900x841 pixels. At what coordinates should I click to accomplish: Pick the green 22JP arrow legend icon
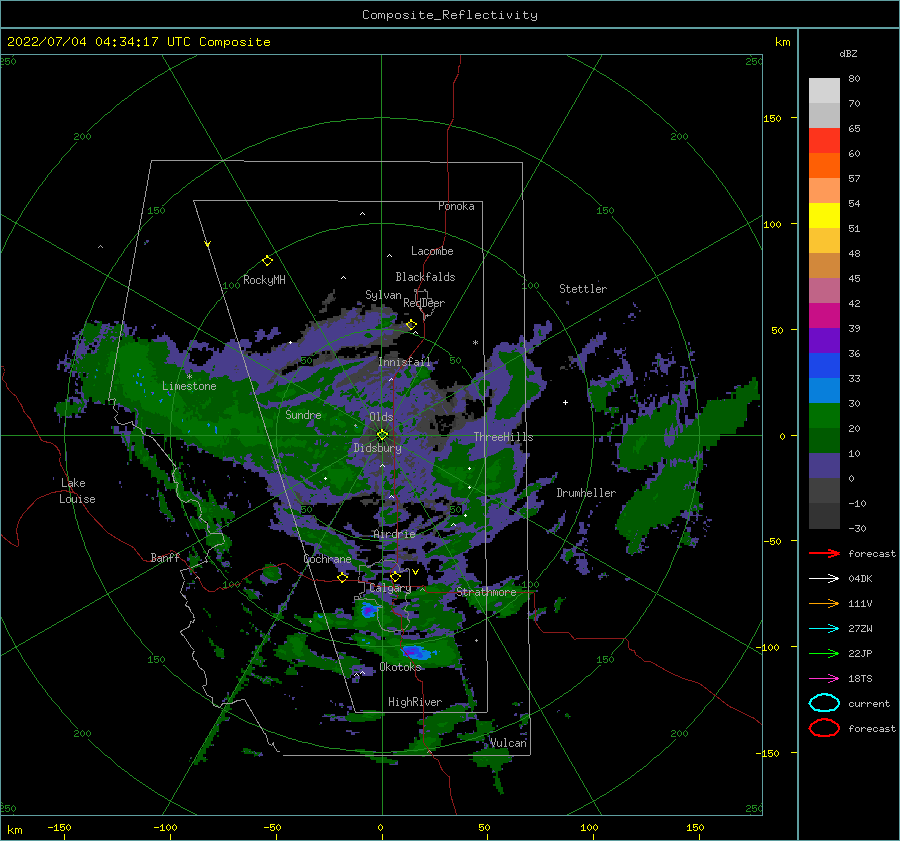click(824, 653)
